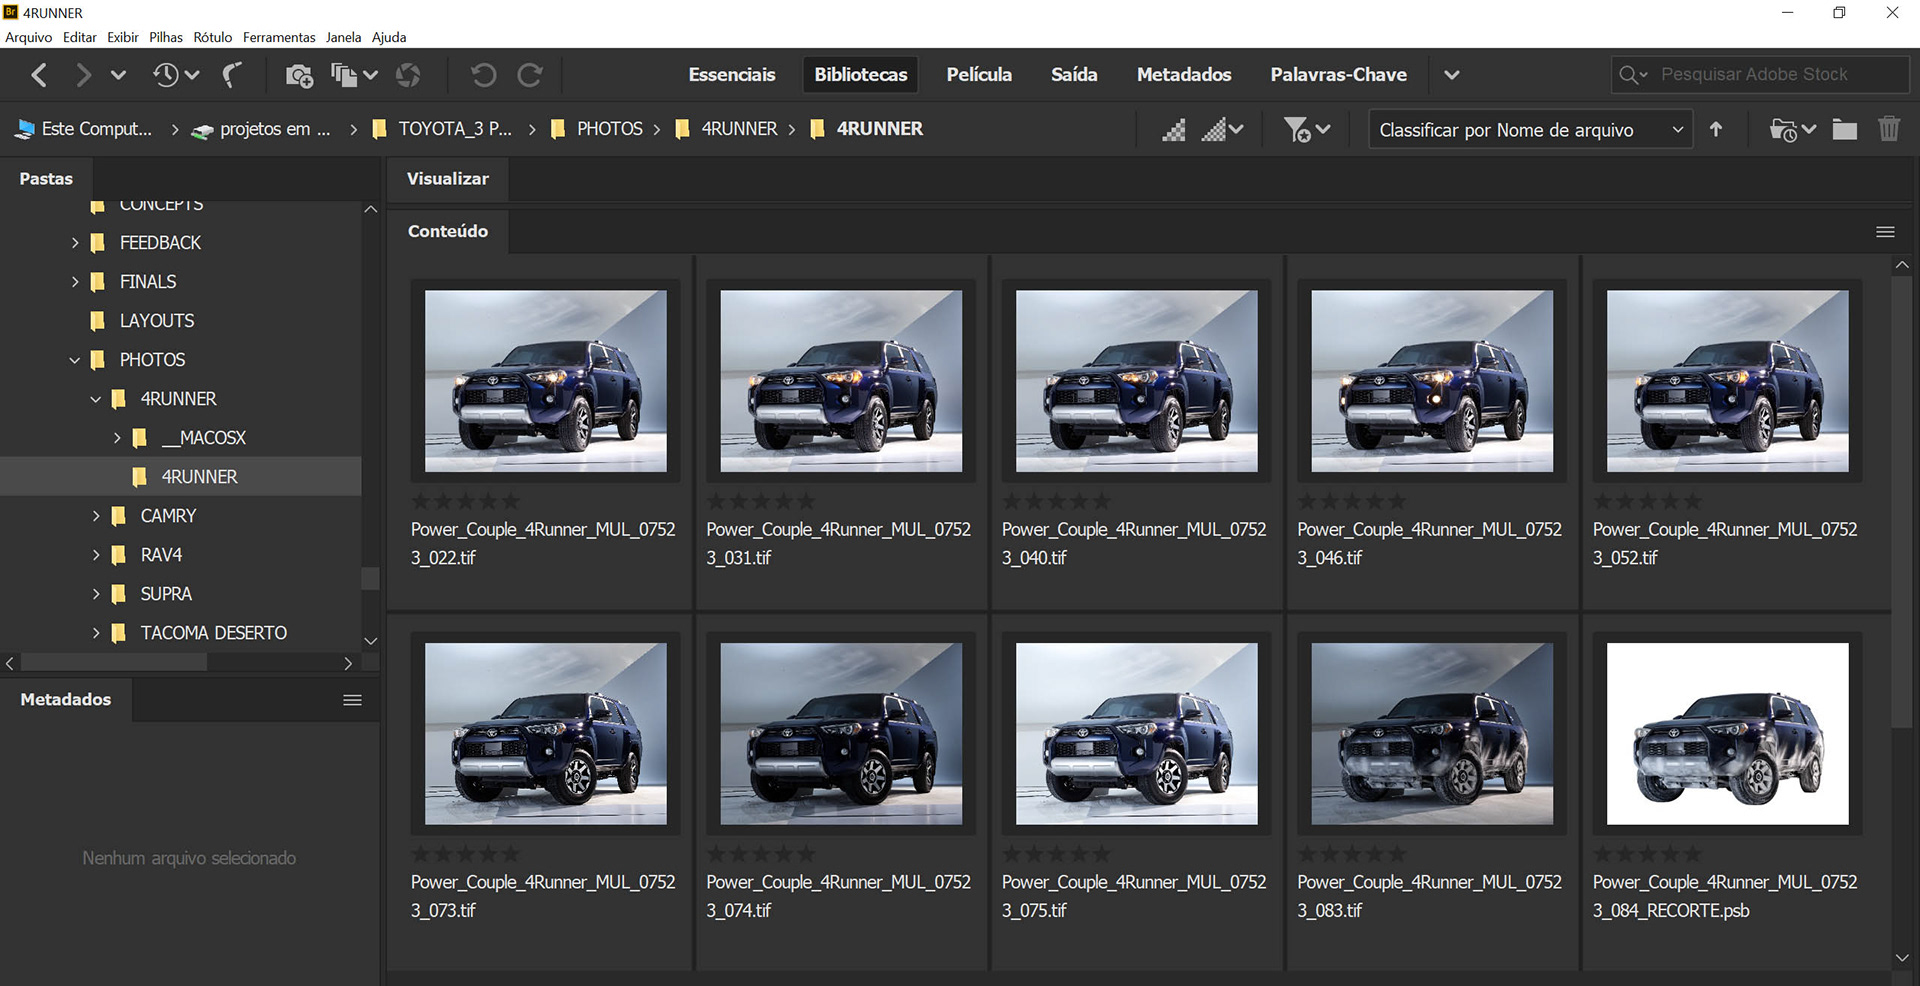This screenshot has height=986, width=1920.
Task: Open the Arquivo menu
Action: point(29,37)
